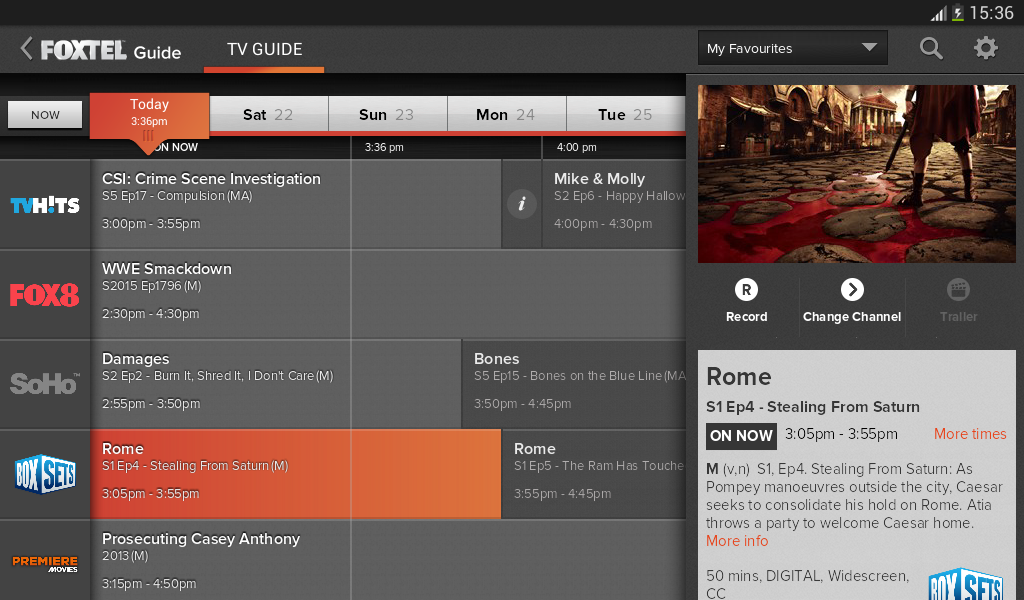Viewport: 1024px width, 600px height.
Task: Tap the ON NOW badge in details
Action: (x=741, y=436)
